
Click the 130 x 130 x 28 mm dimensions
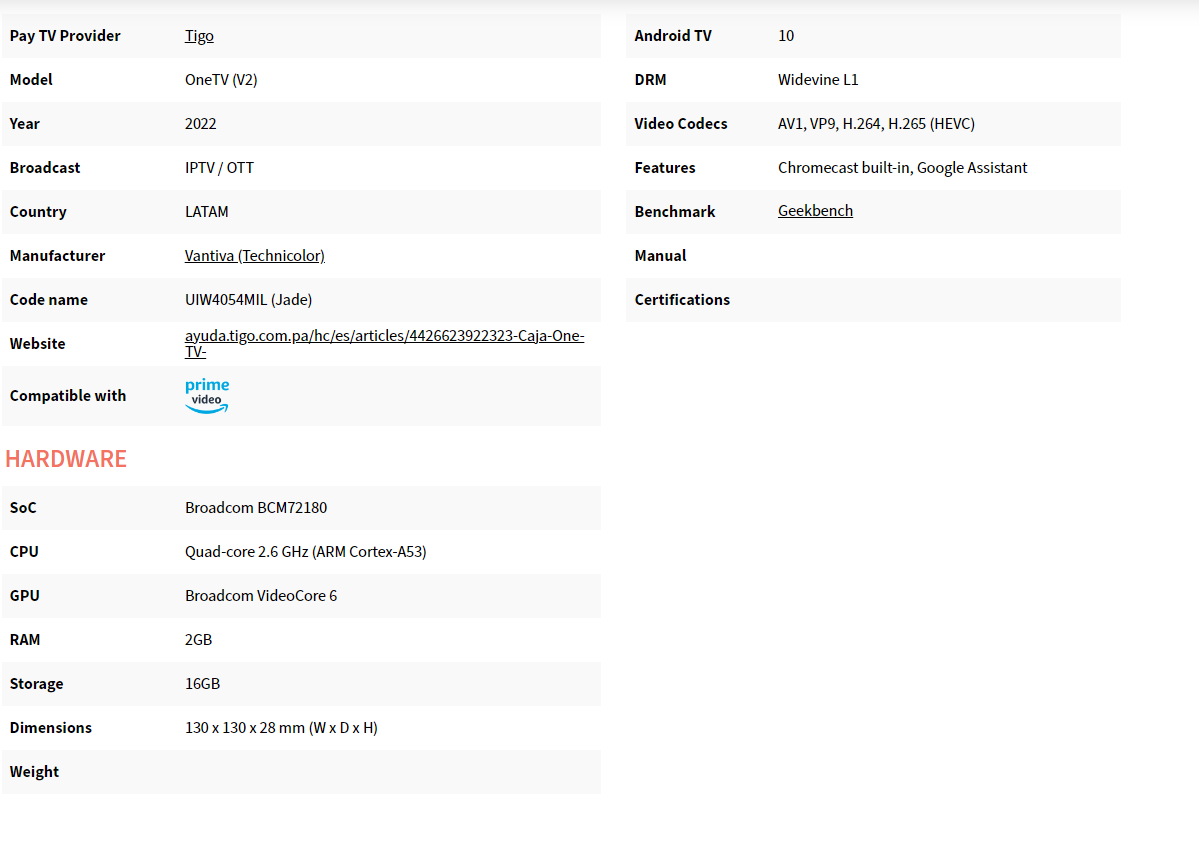(x=281, y=728)
